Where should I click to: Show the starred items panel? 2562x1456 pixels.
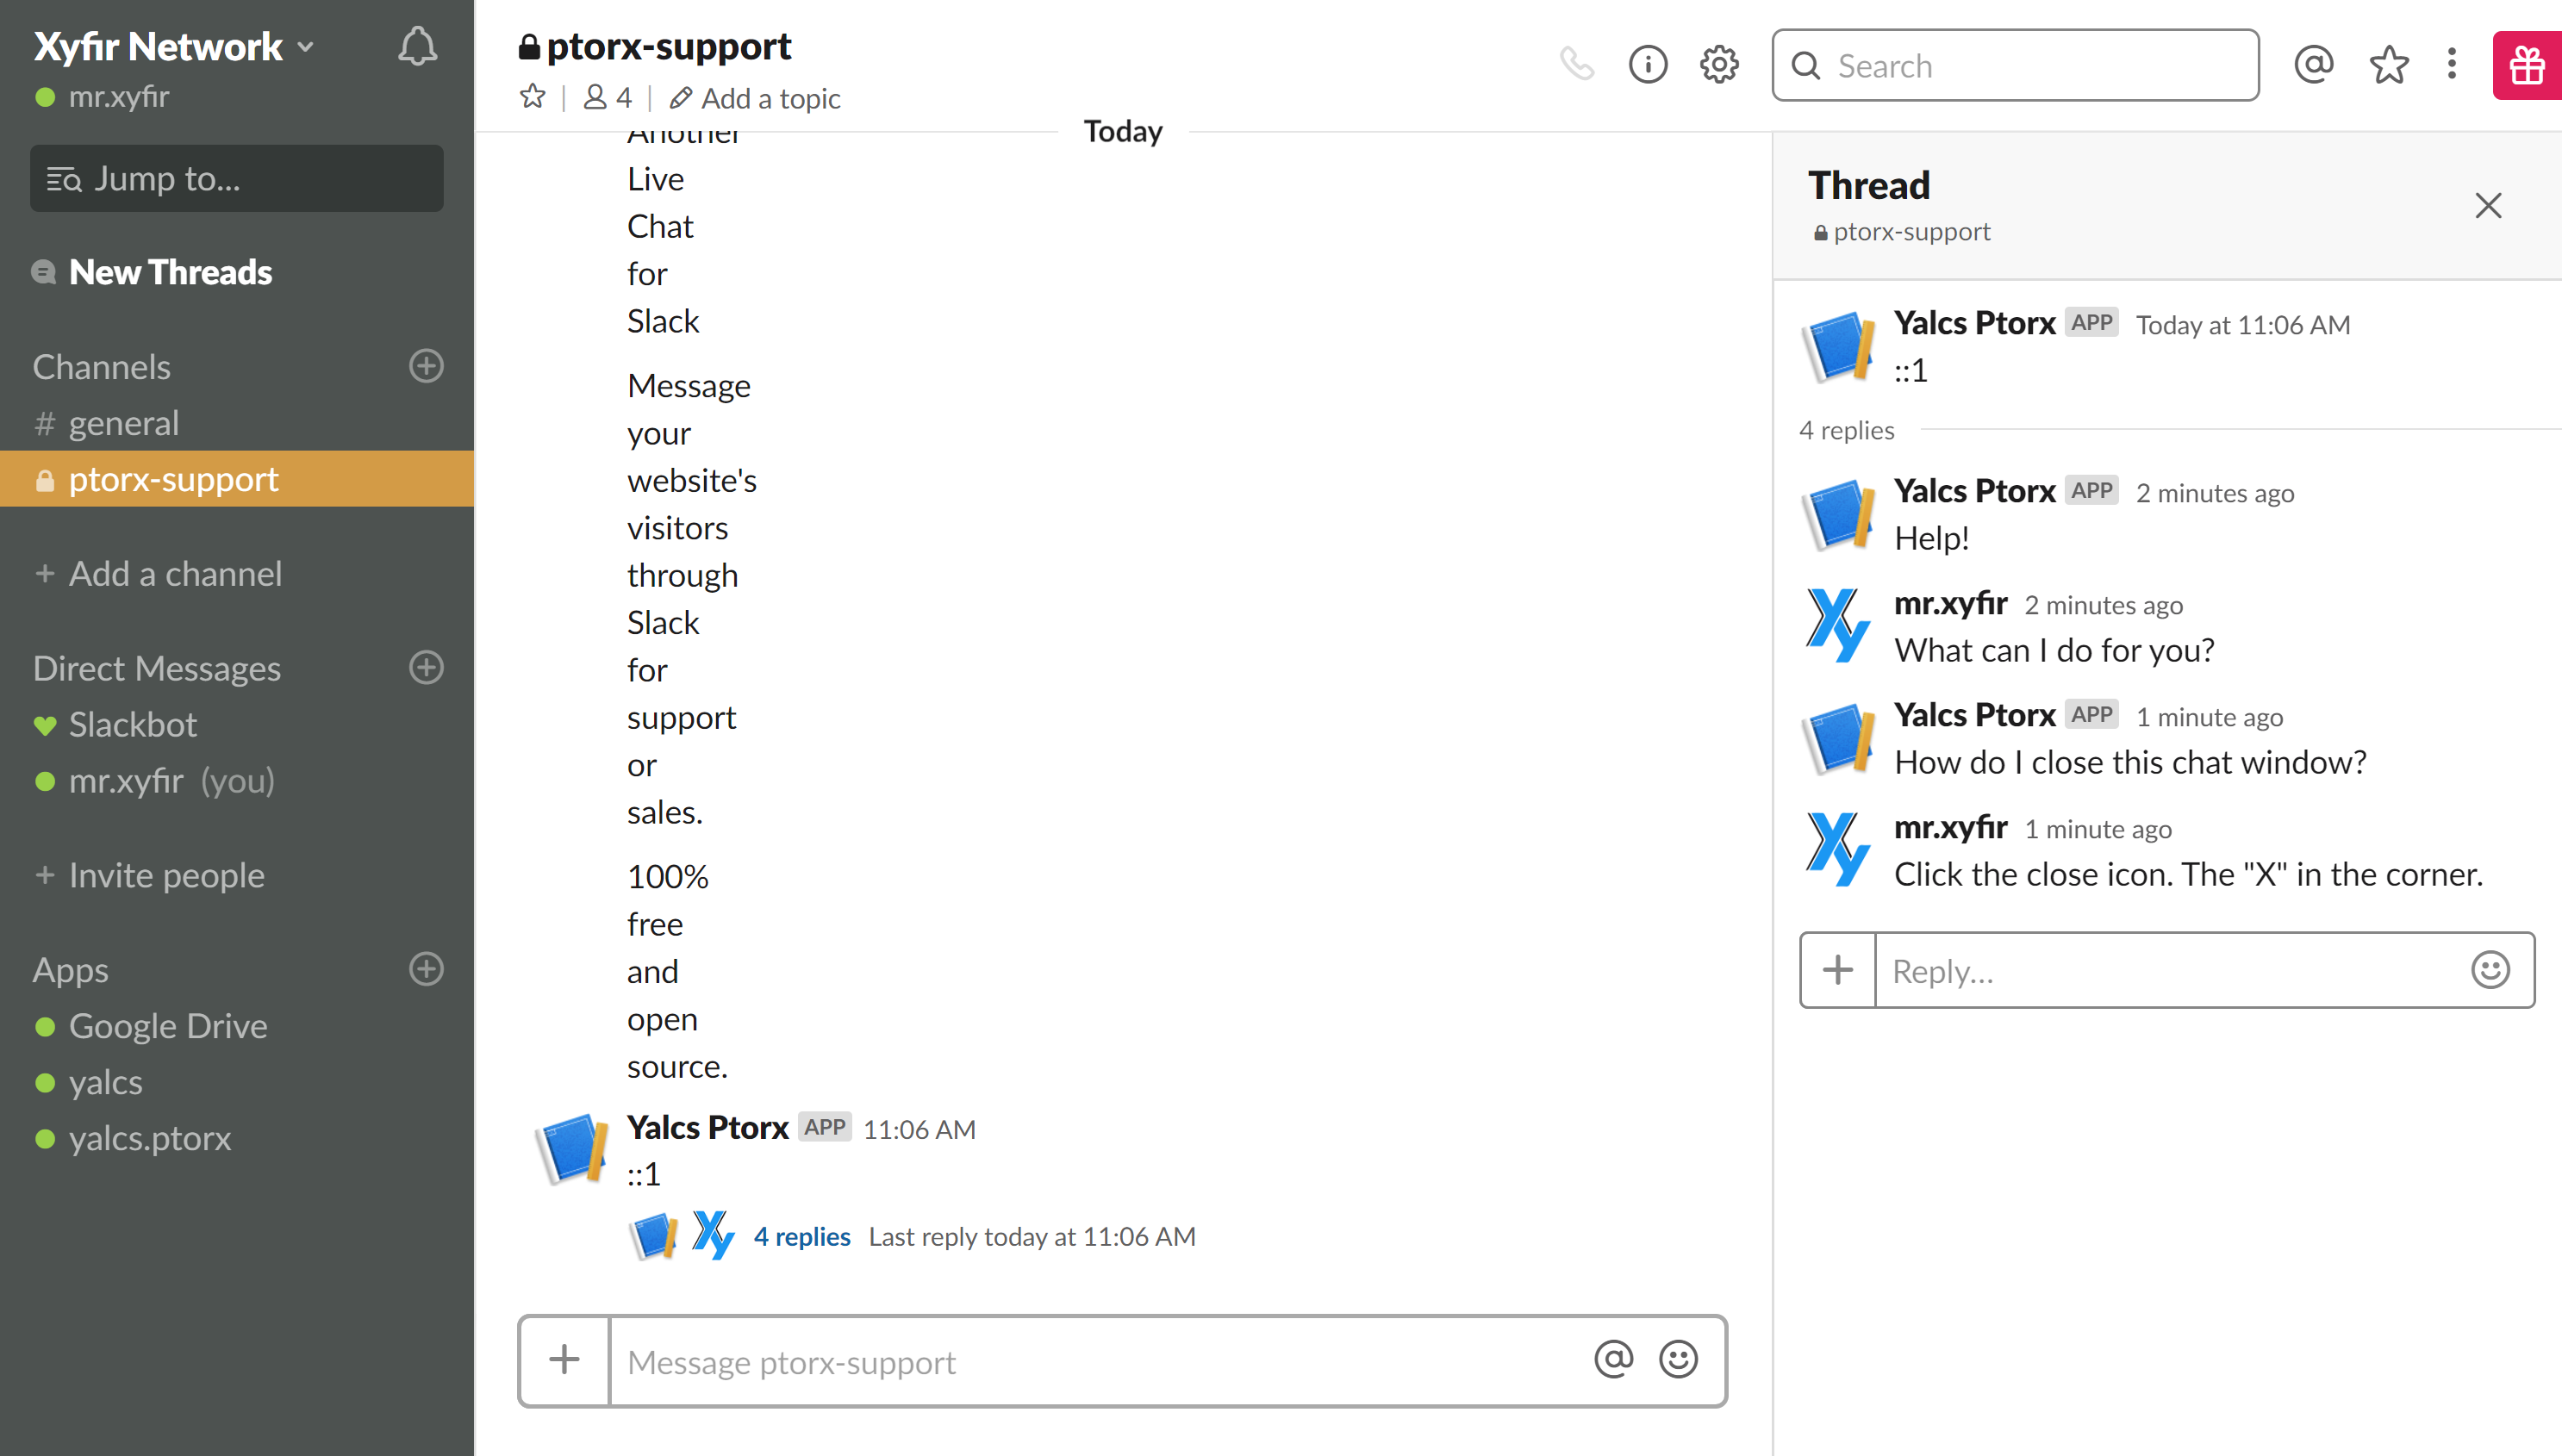click(x=2388, y=65)
